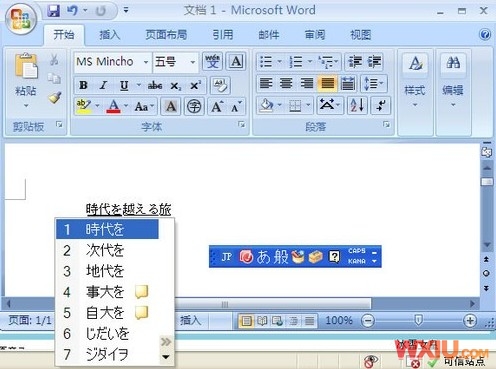This screenshot has height=369, width=496.
Task: Switch to the 开始 tab
Action: [x=64, y=35]
